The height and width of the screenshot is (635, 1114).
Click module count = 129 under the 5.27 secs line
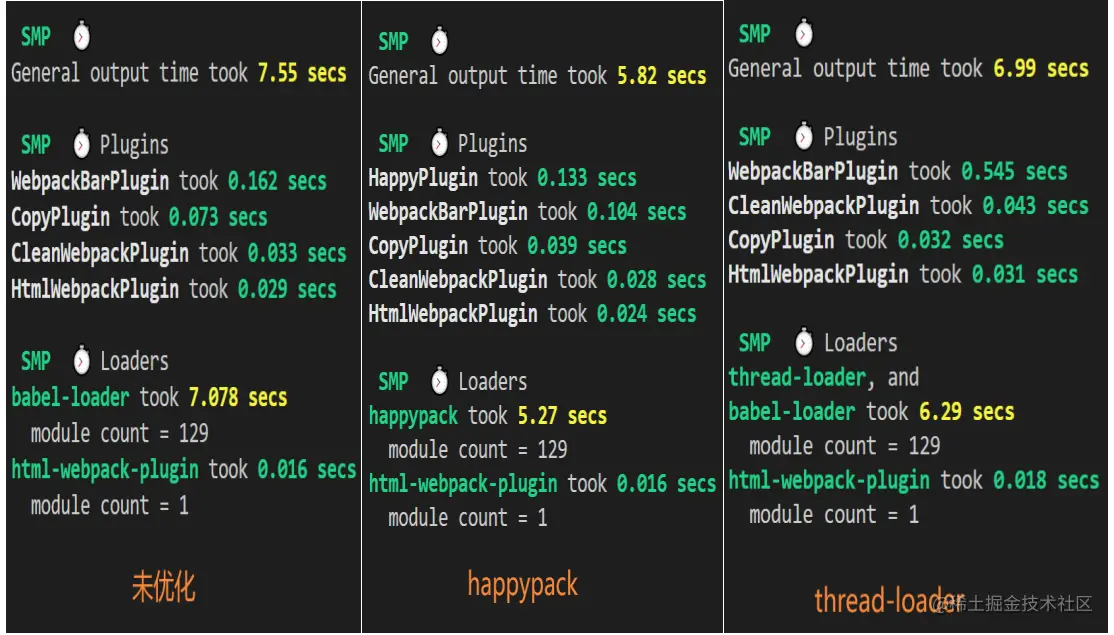477,449
